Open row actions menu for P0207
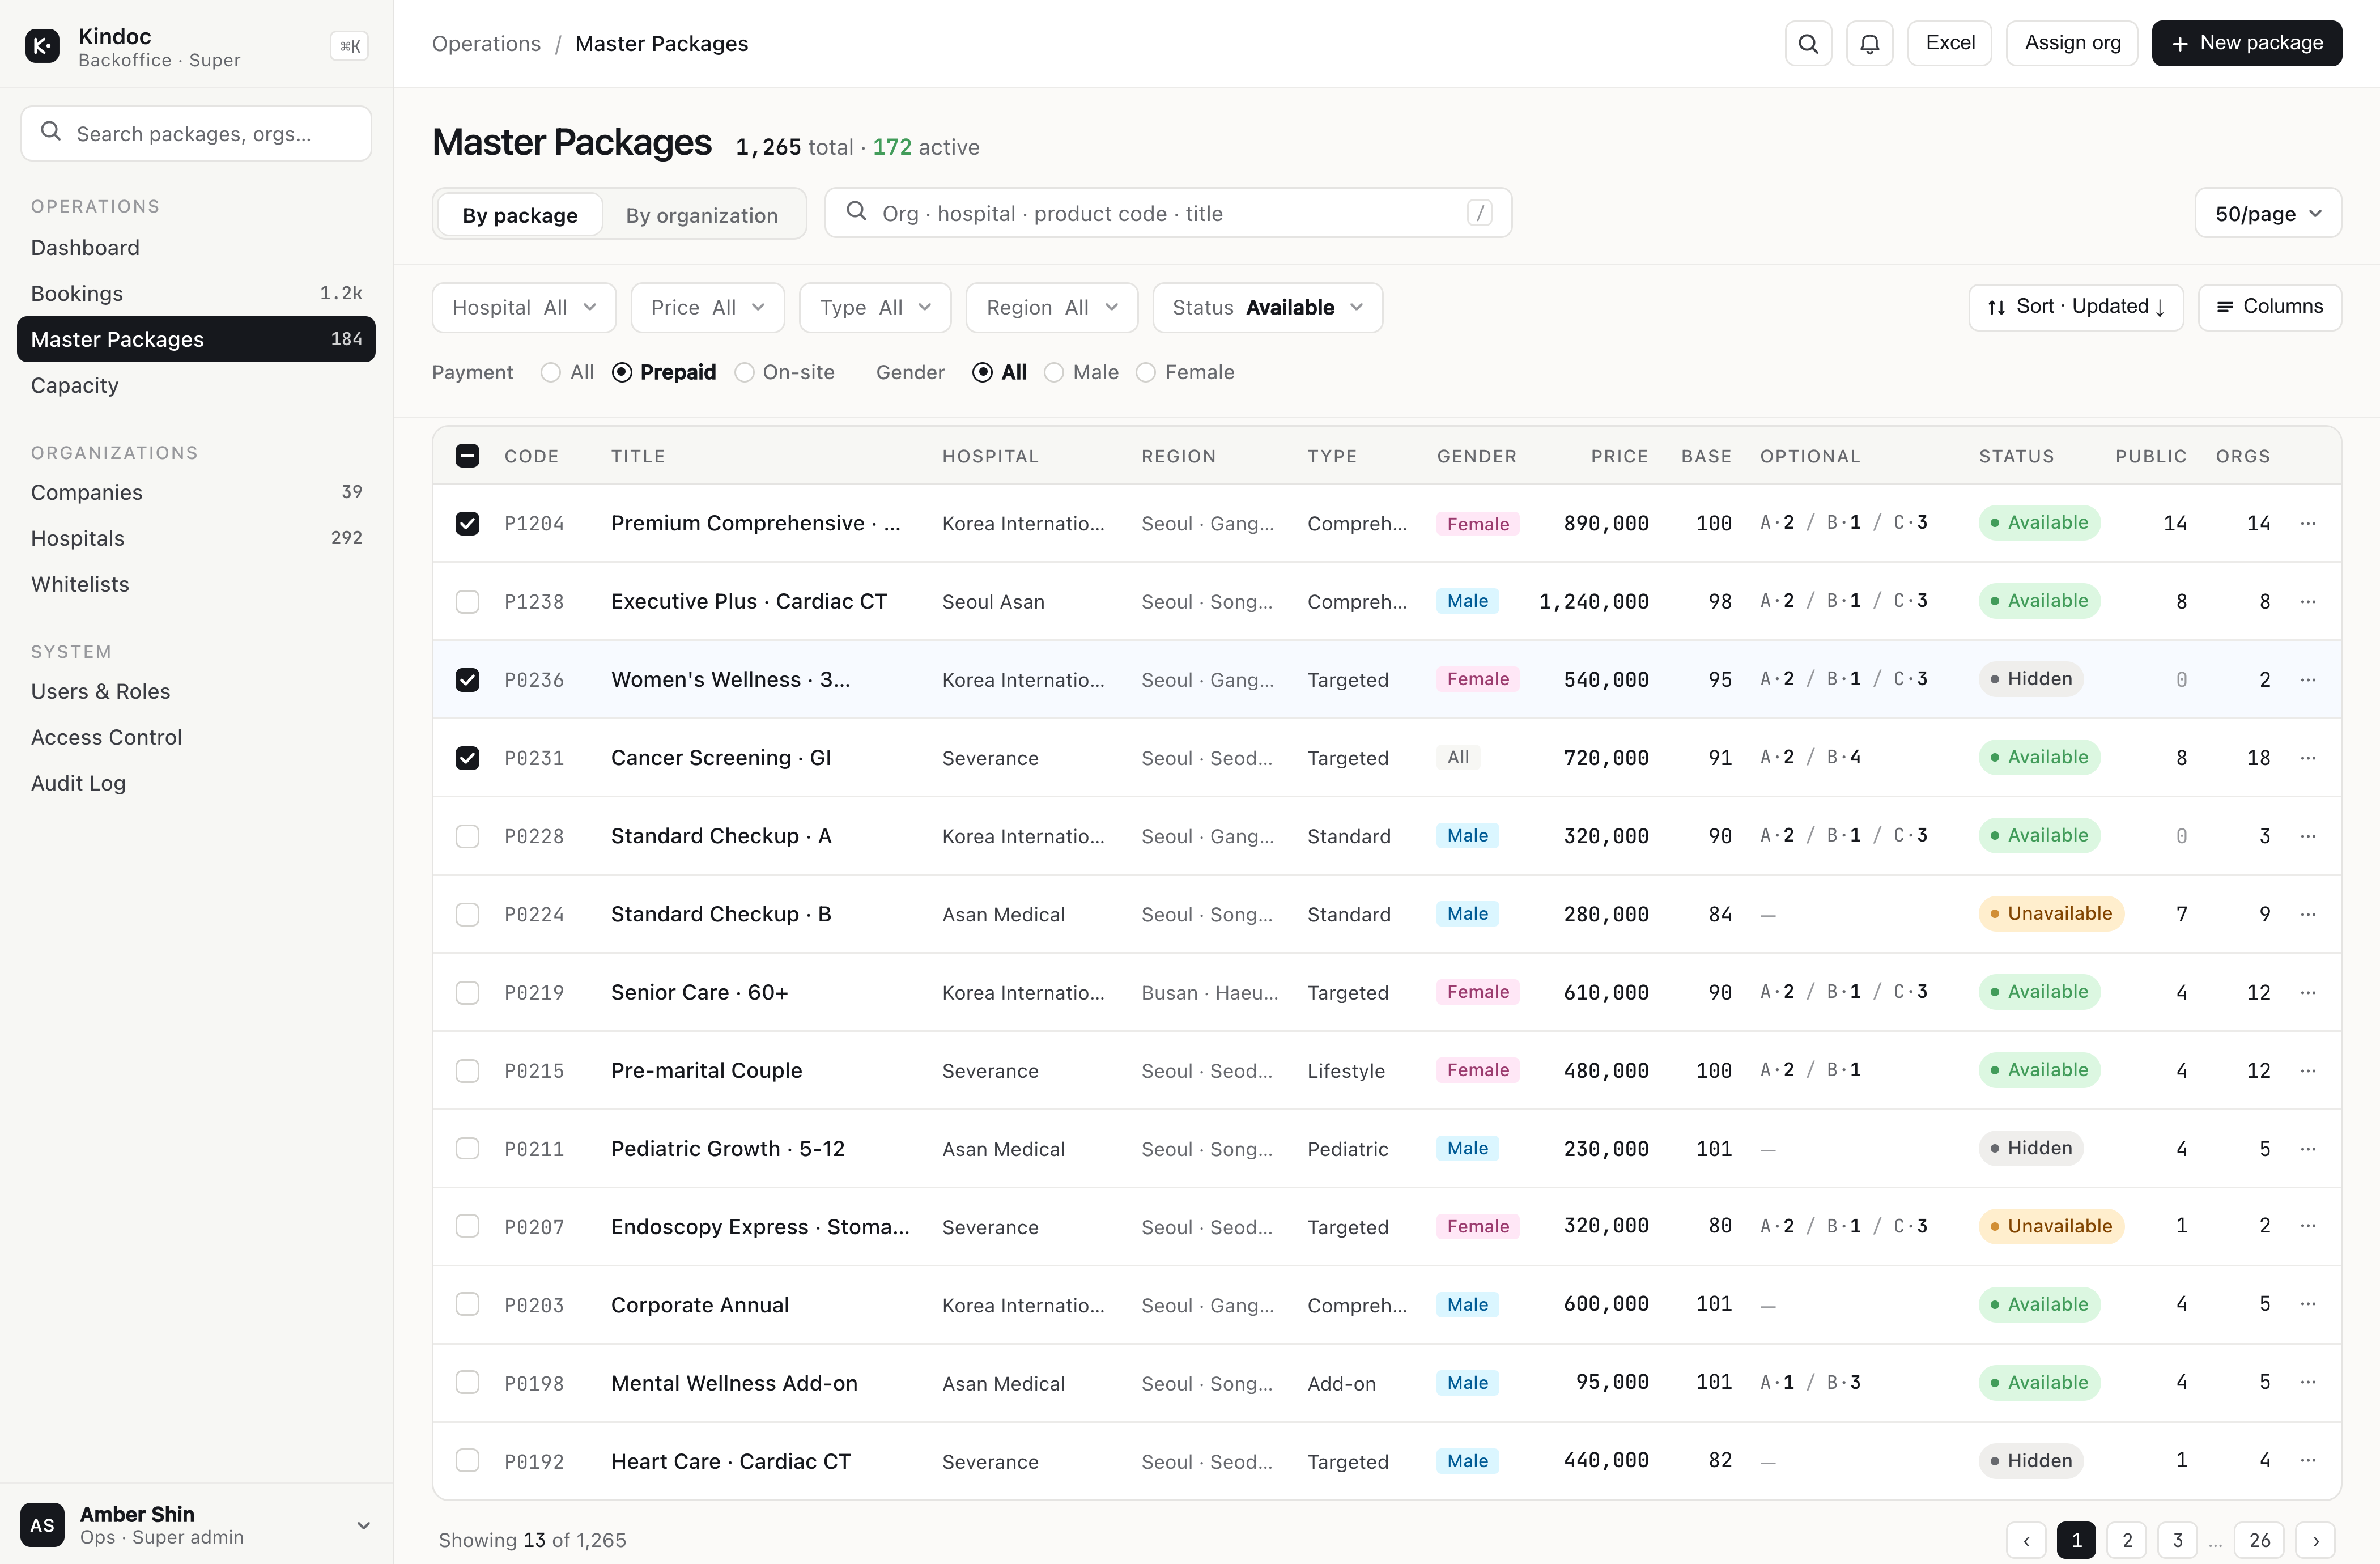Image resolution: width=2380 pixels, height=1564 pixels. coord(2308,1226)
